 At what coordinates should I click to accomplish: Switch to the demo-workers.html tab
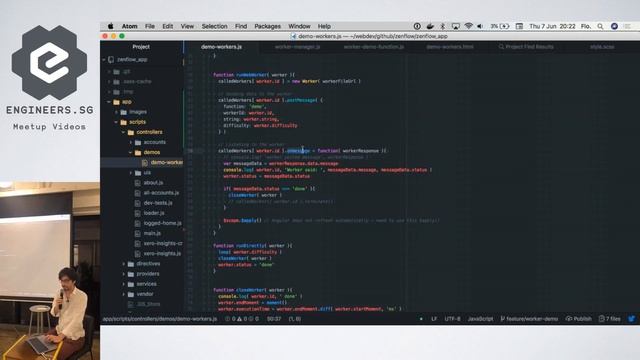click(x=450, y=47)
